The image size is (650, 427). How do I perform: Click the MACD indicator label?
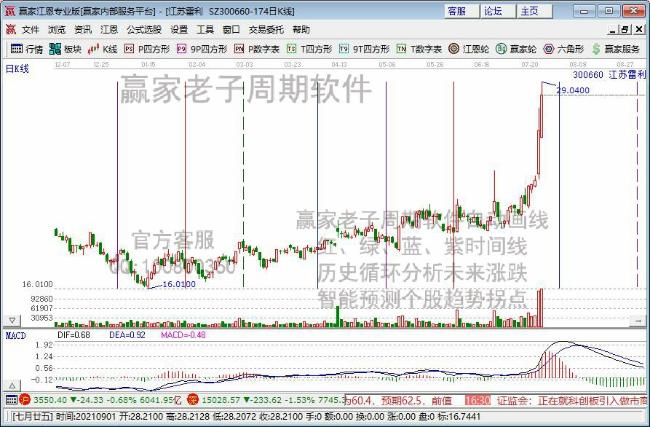[x=16, y=335]
